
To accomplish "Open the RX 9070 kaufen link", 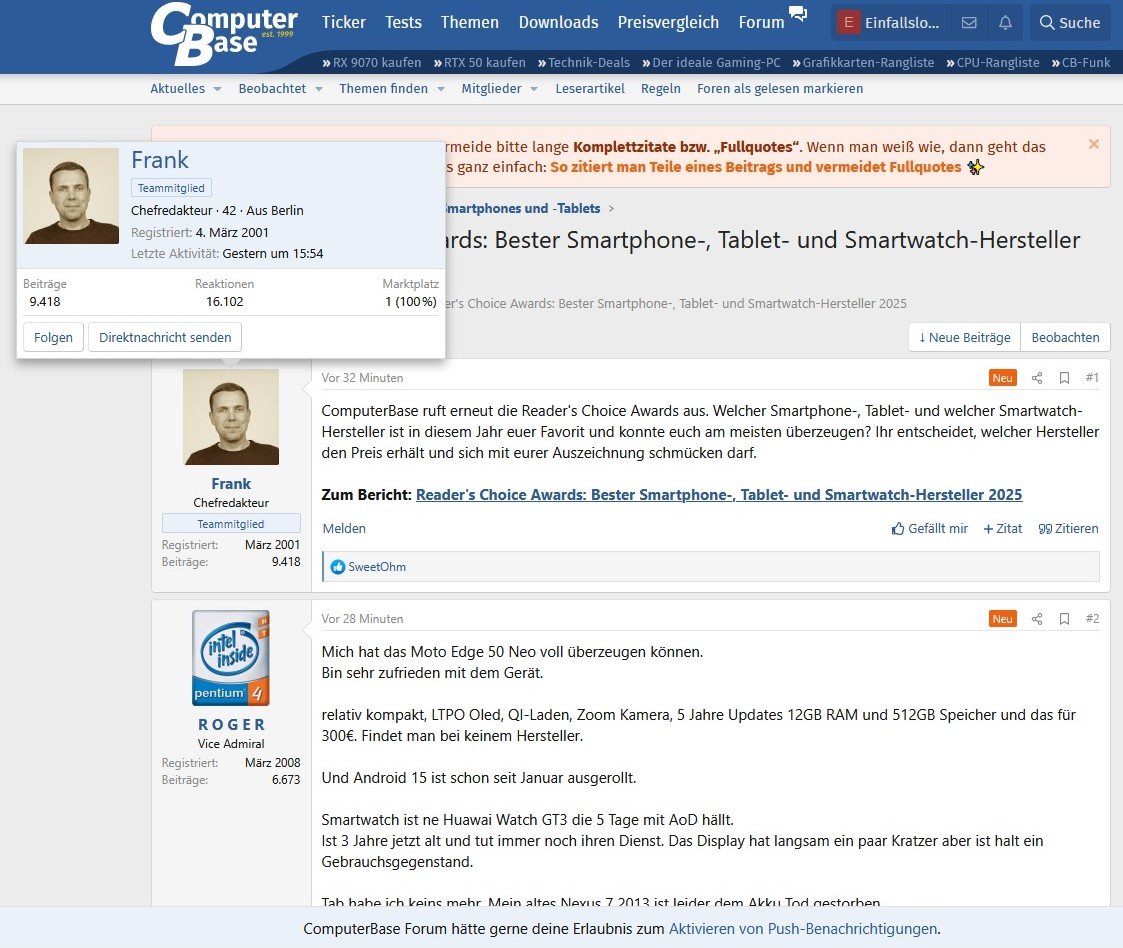I will pyautogui.click(x=372, y=62).
